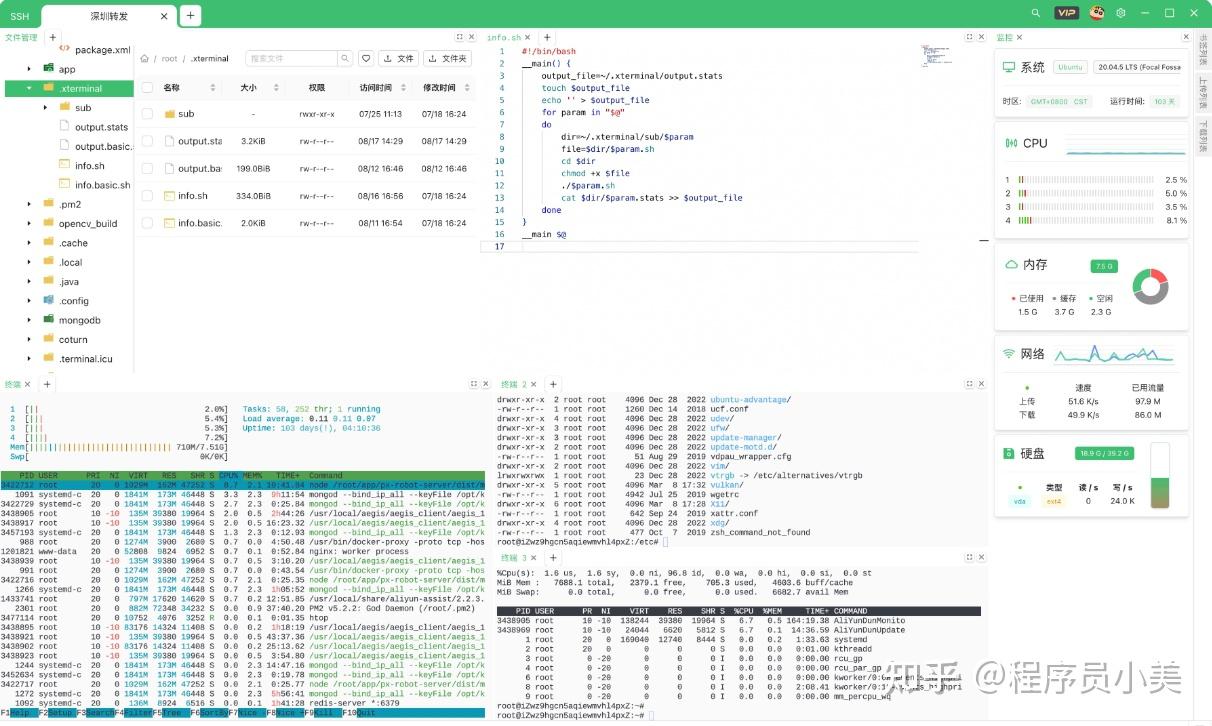Open the 书签列表 sidebar tab
Viewport: 1212px width, 726px height.
(x=1203, y=50)
